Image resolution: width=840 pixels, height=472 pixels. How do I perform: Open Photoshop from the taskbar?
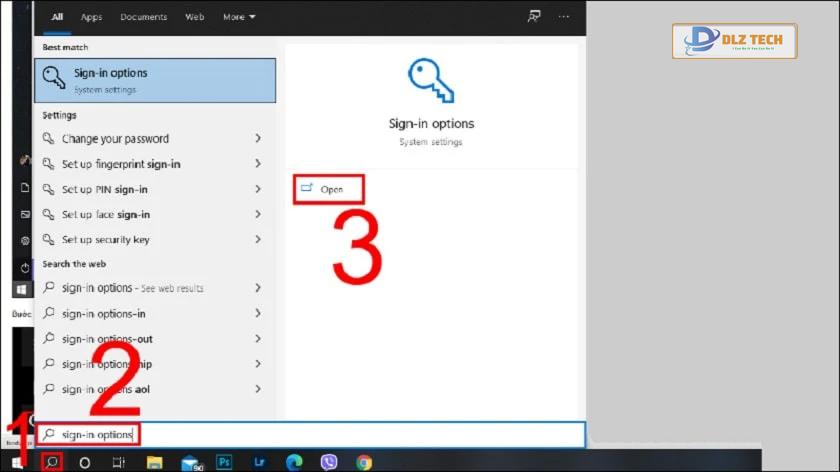[x=224, y=462]
